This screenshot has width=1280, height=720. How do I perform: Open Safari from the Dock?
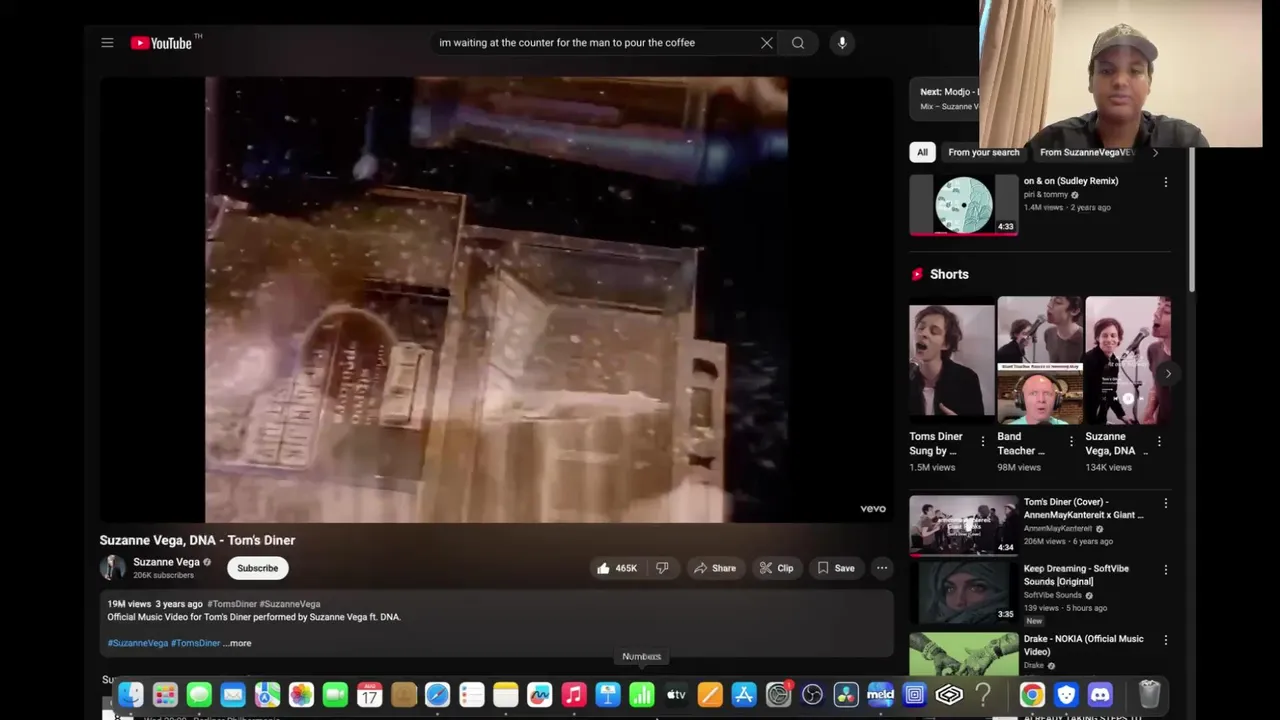click(437, 694)
